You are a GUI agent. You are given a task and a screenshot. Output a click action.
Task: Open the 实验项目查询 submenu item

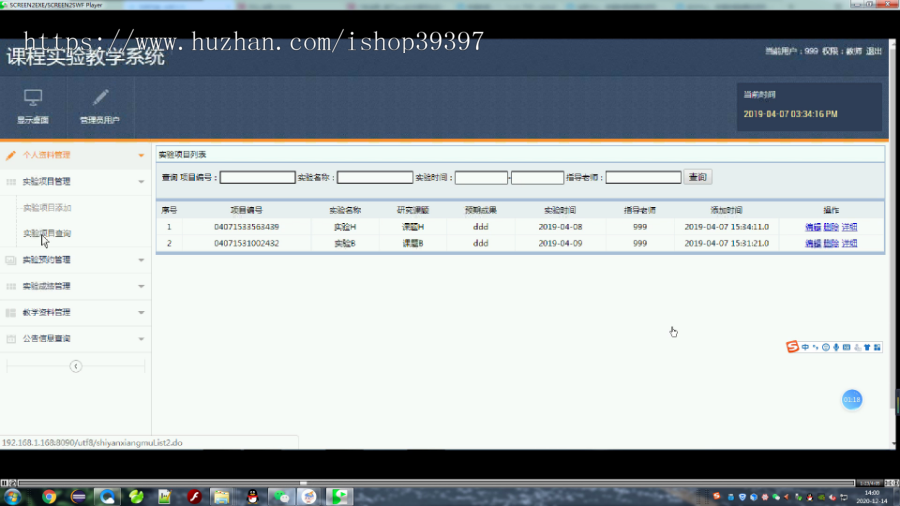pos(47,233)
